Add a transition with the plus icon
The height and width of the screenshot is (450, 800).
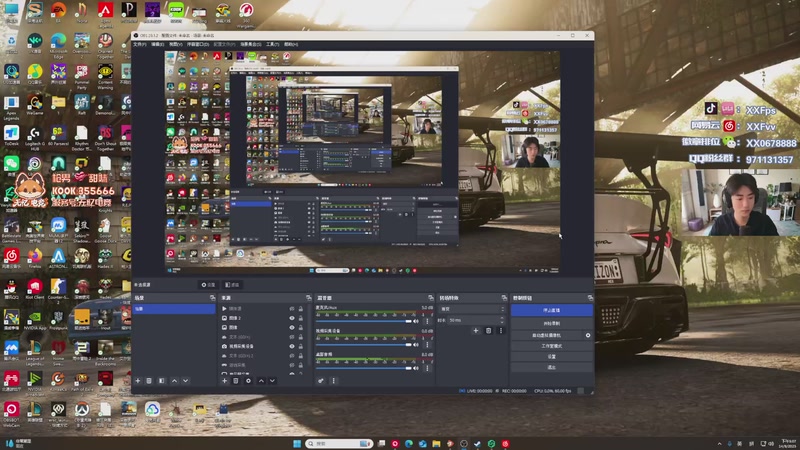pos(476,331)
